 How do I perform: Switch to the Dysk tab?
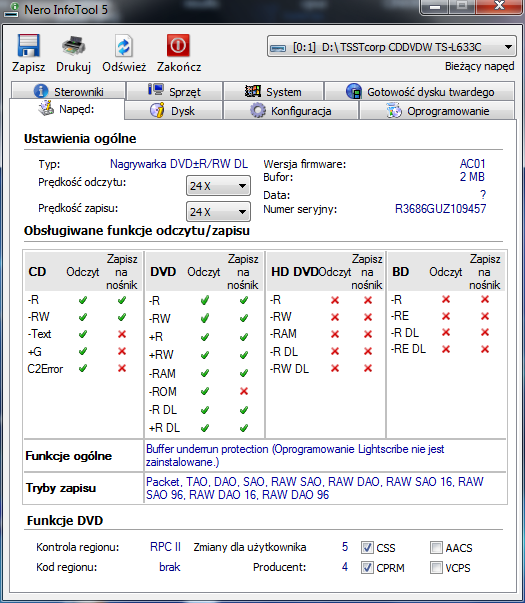click(173, 111)
